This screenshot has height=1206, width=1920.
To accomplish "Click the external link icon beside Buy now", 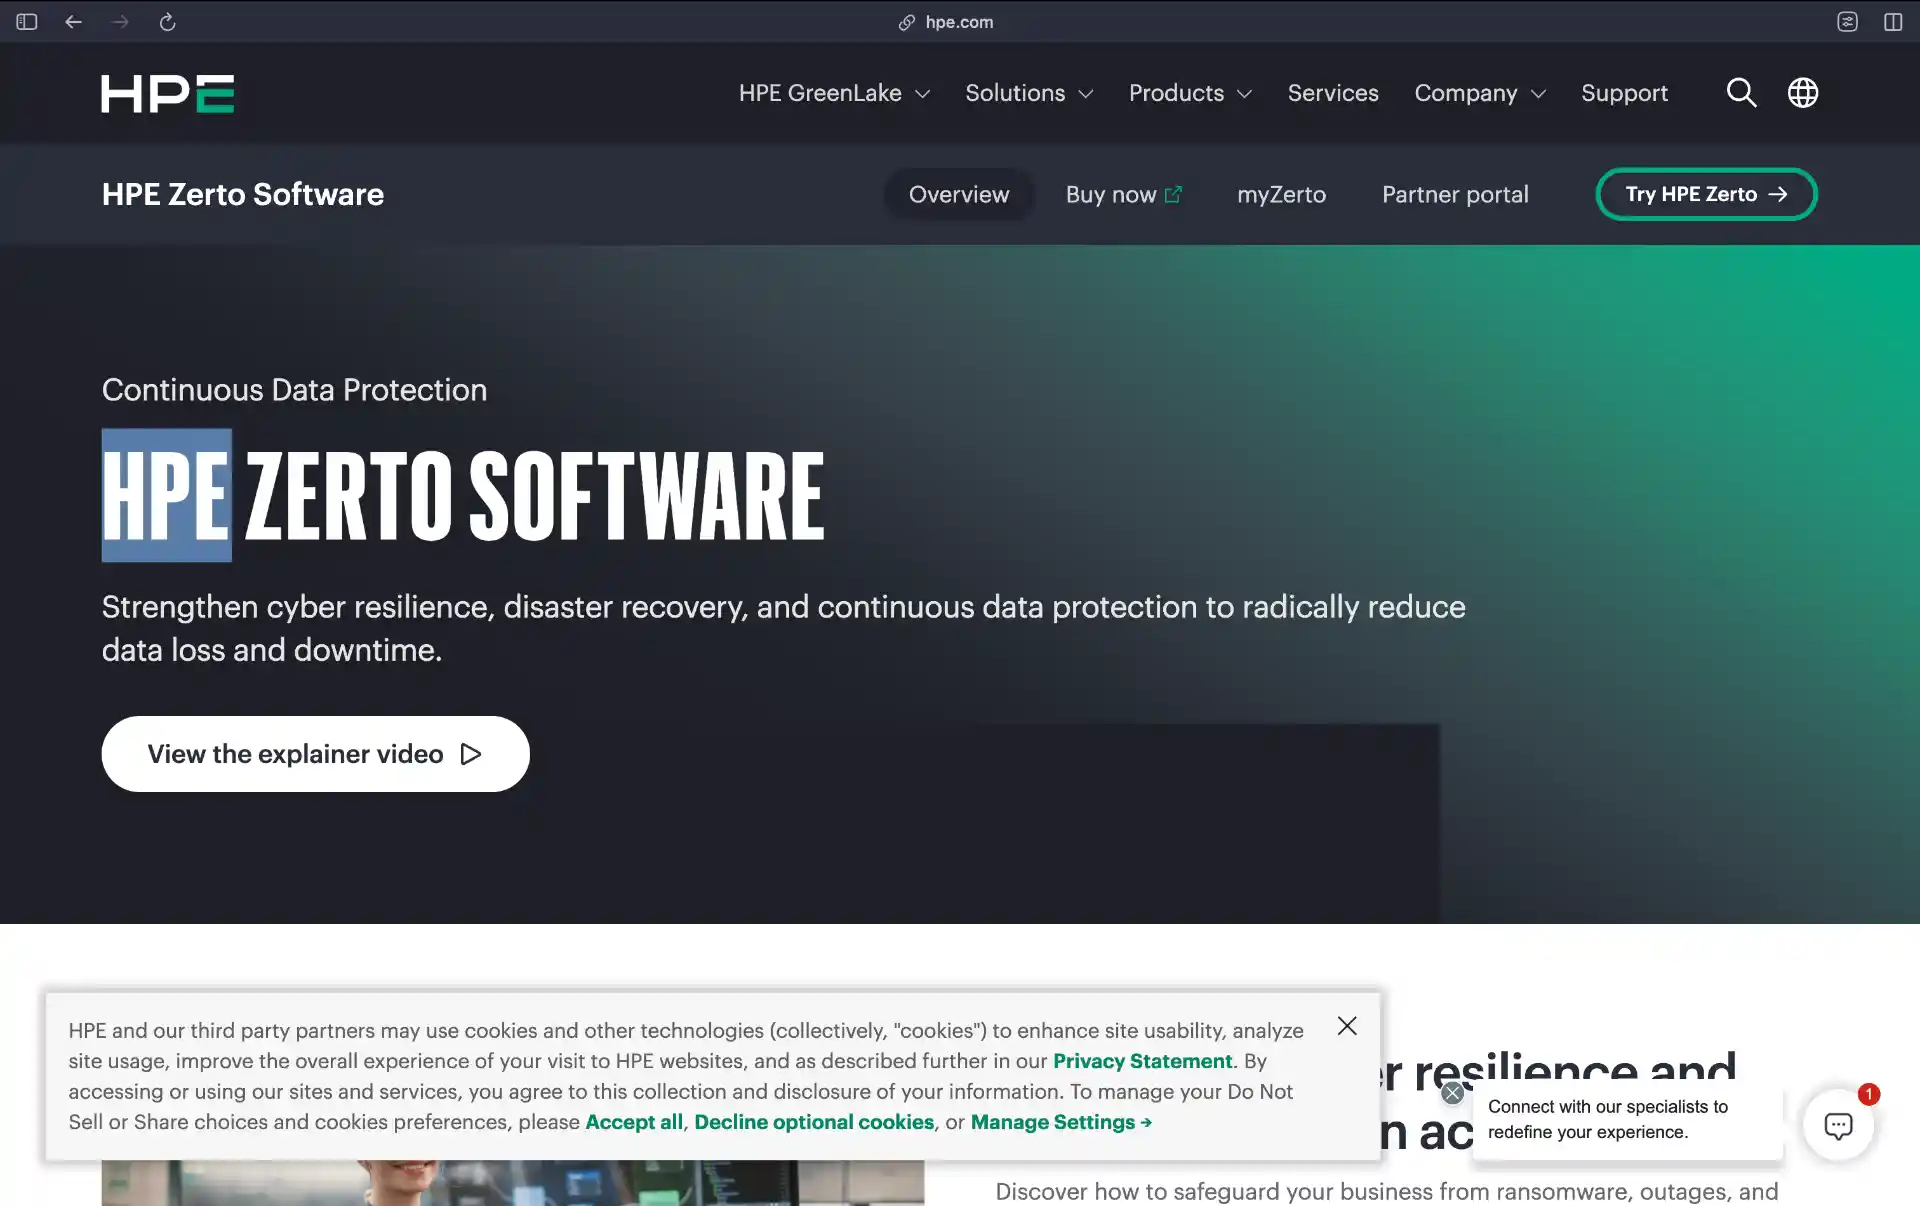I will pos(1174,193).
